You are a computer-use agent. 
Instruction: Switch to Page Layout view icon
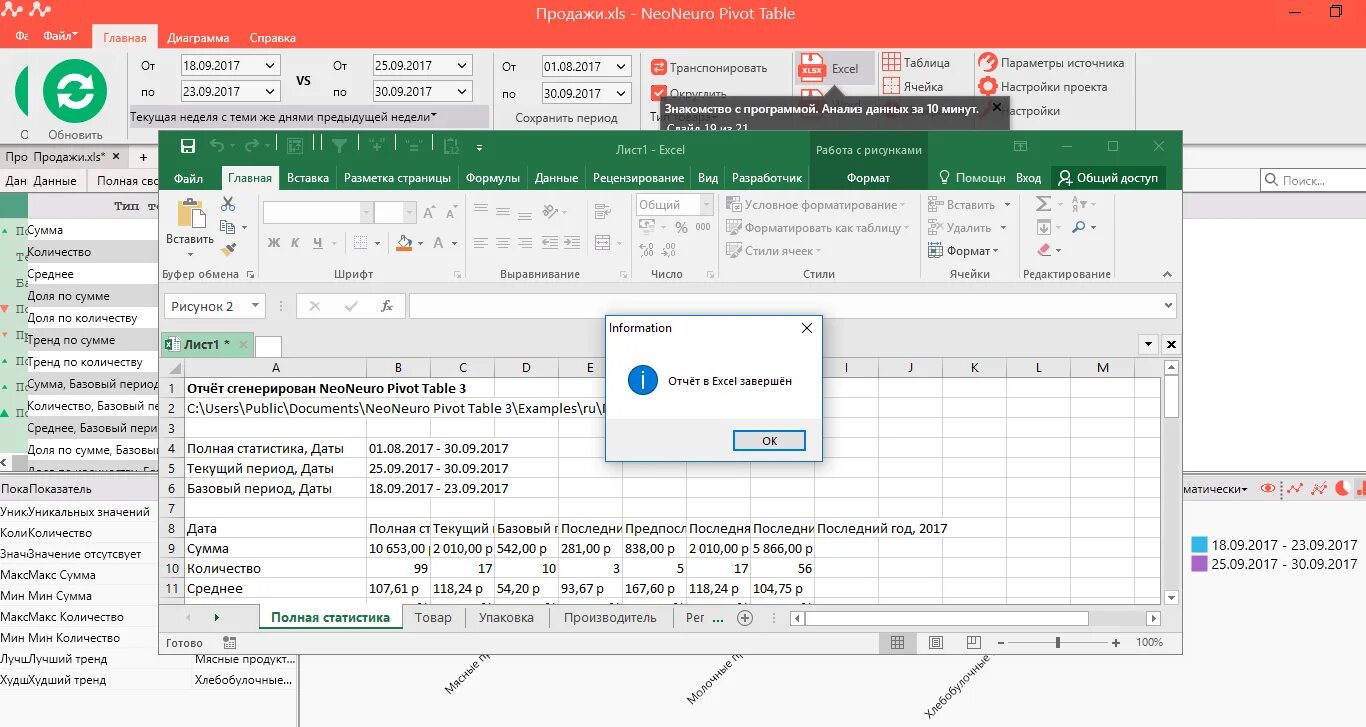click(936, 643)
